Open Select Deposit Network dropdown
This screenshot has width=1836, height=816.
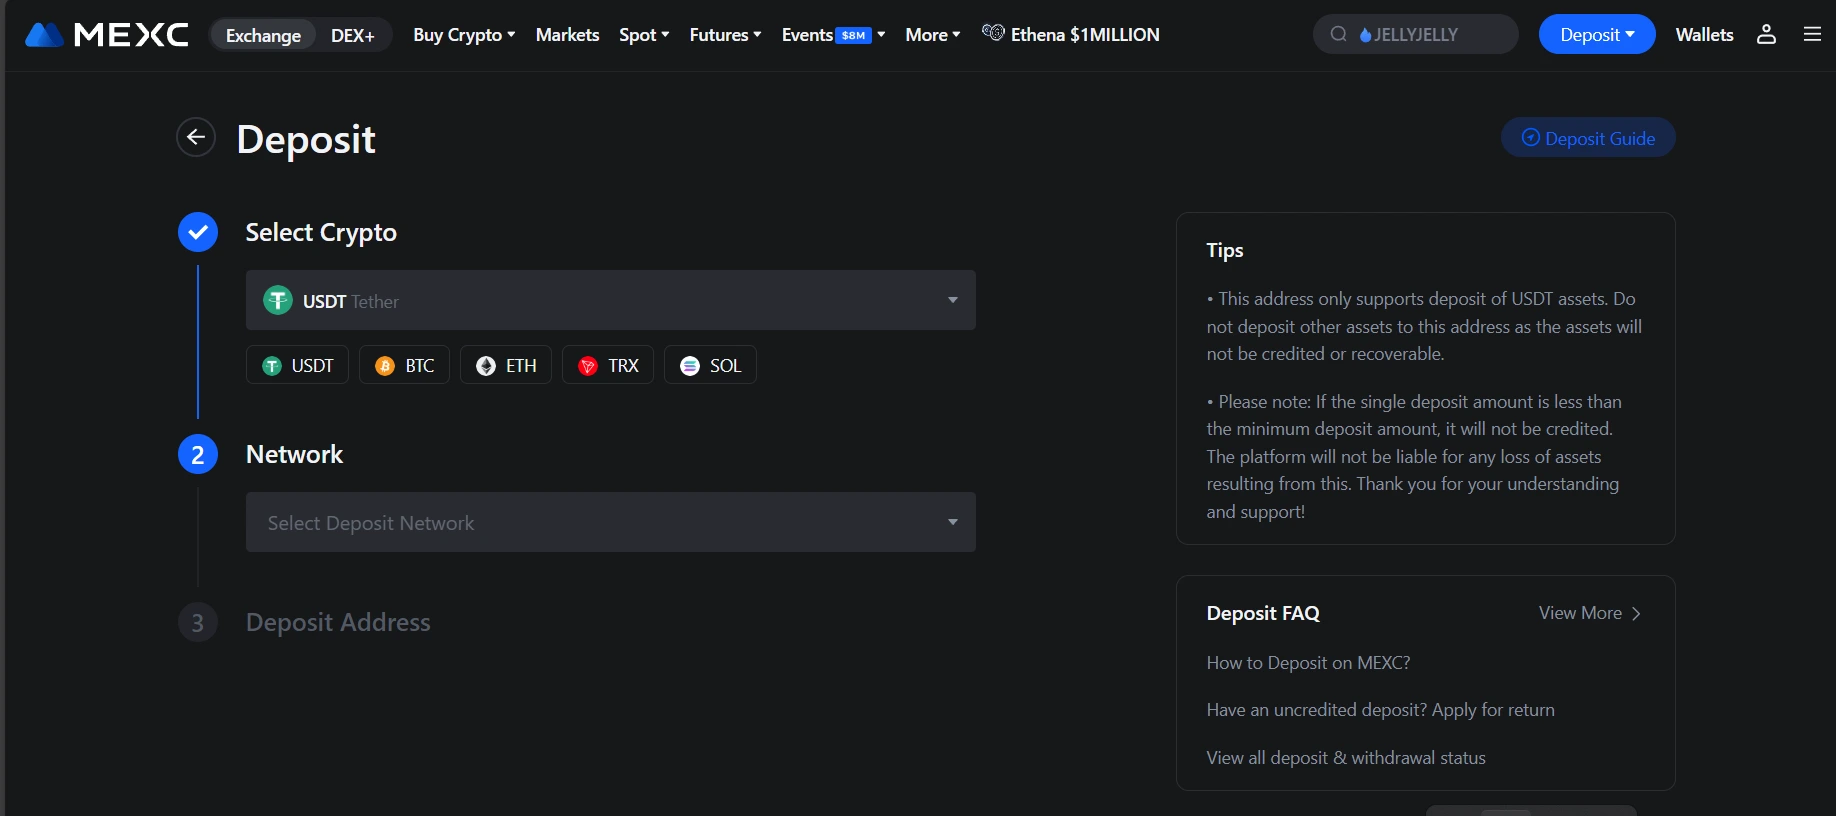click(611, 522)
